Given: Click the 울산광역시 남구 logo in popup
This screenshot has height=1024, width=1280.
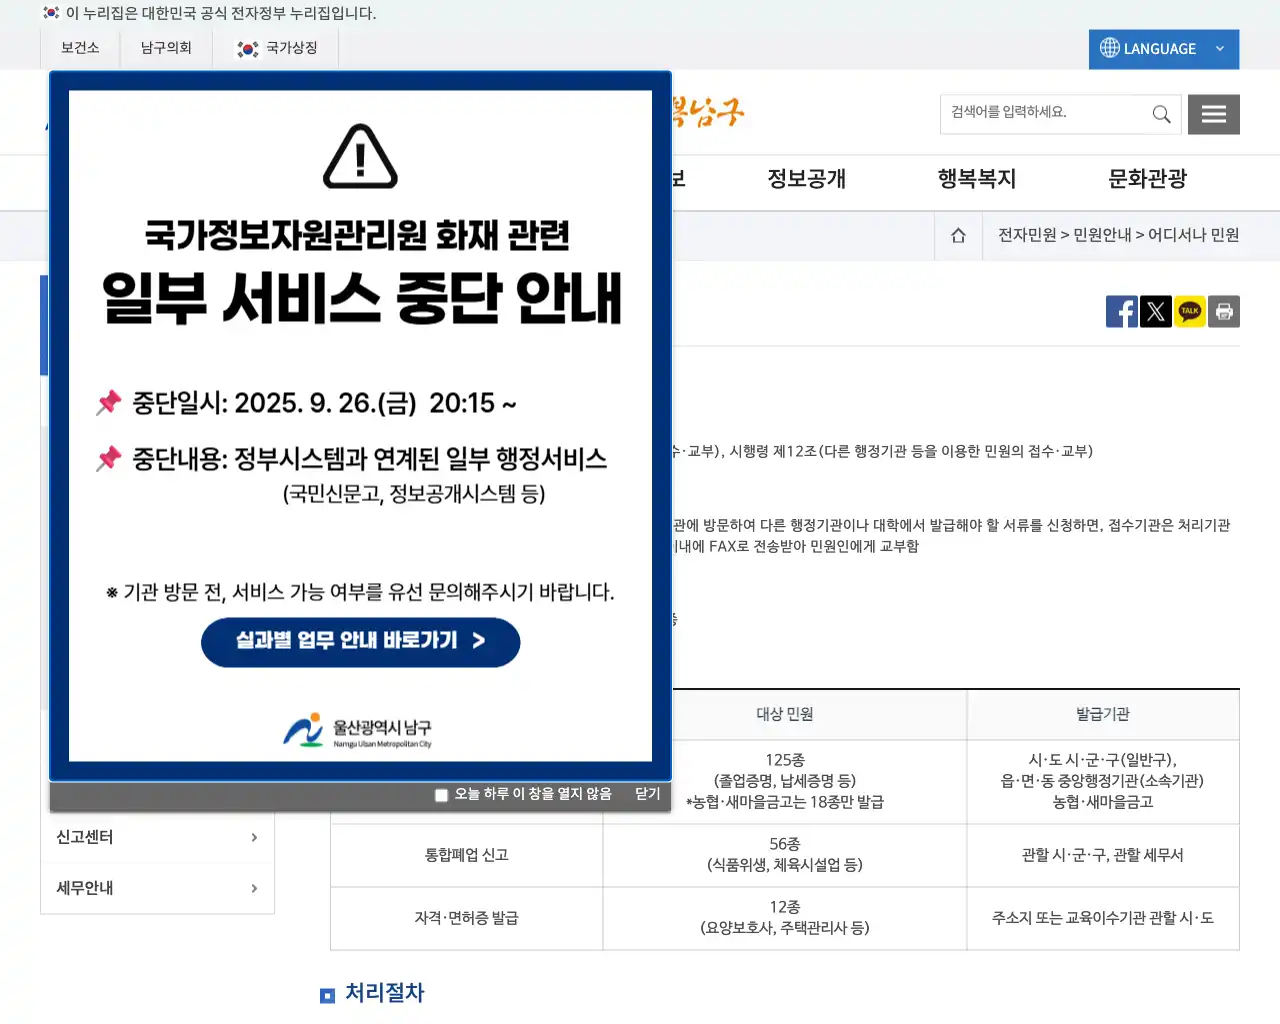Looking at the screenshot, I should pyautogui.click(x=357, y=731).
